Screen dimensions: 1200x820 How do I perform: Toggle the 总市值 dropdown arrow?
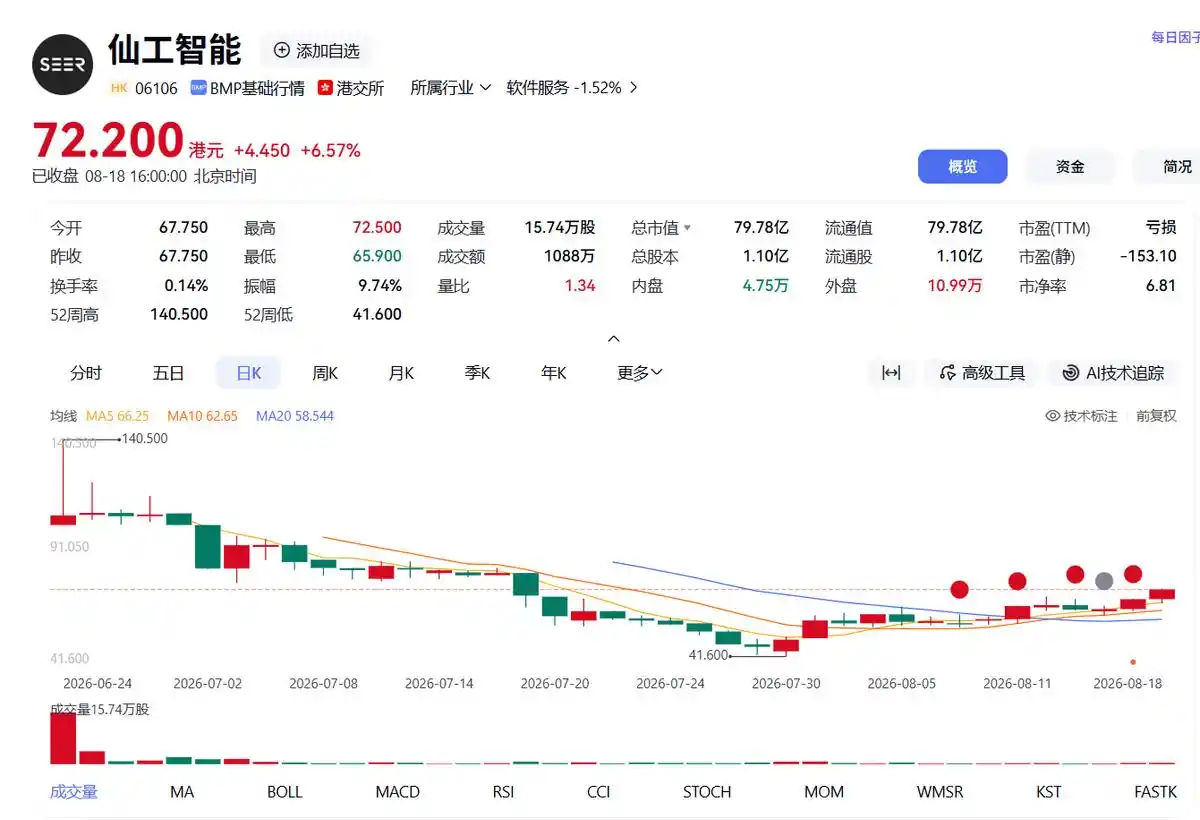click(x=687, y=228)
